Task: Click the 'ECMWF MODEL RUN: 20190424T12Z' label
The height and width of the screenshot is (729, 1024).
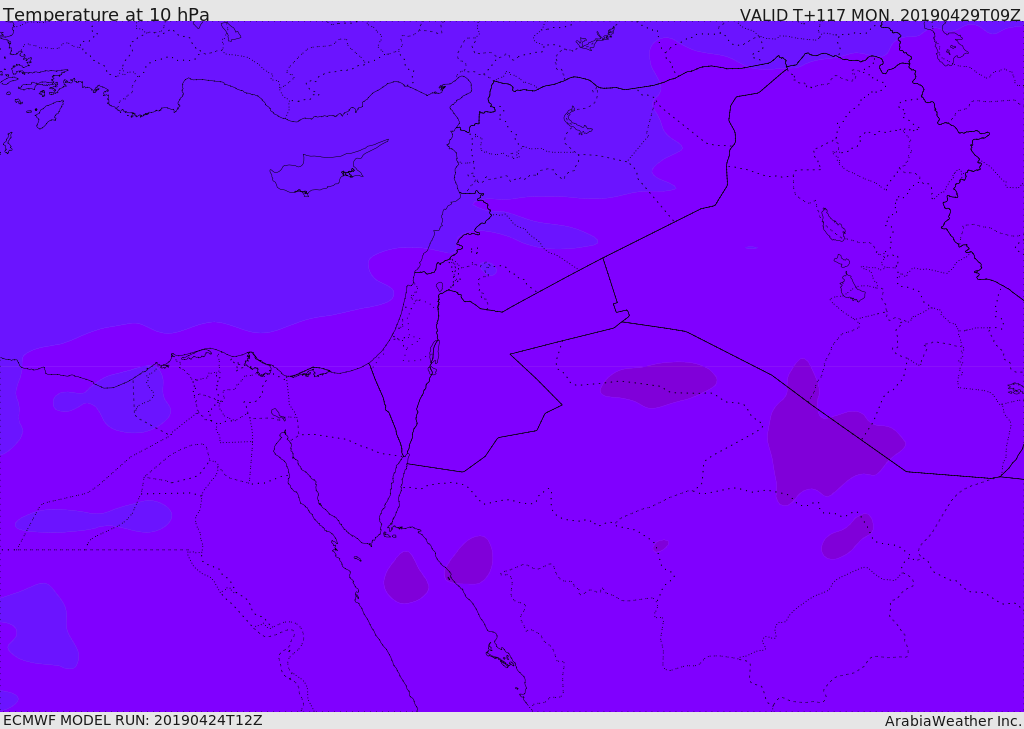Action: click(x=133, y=721)
